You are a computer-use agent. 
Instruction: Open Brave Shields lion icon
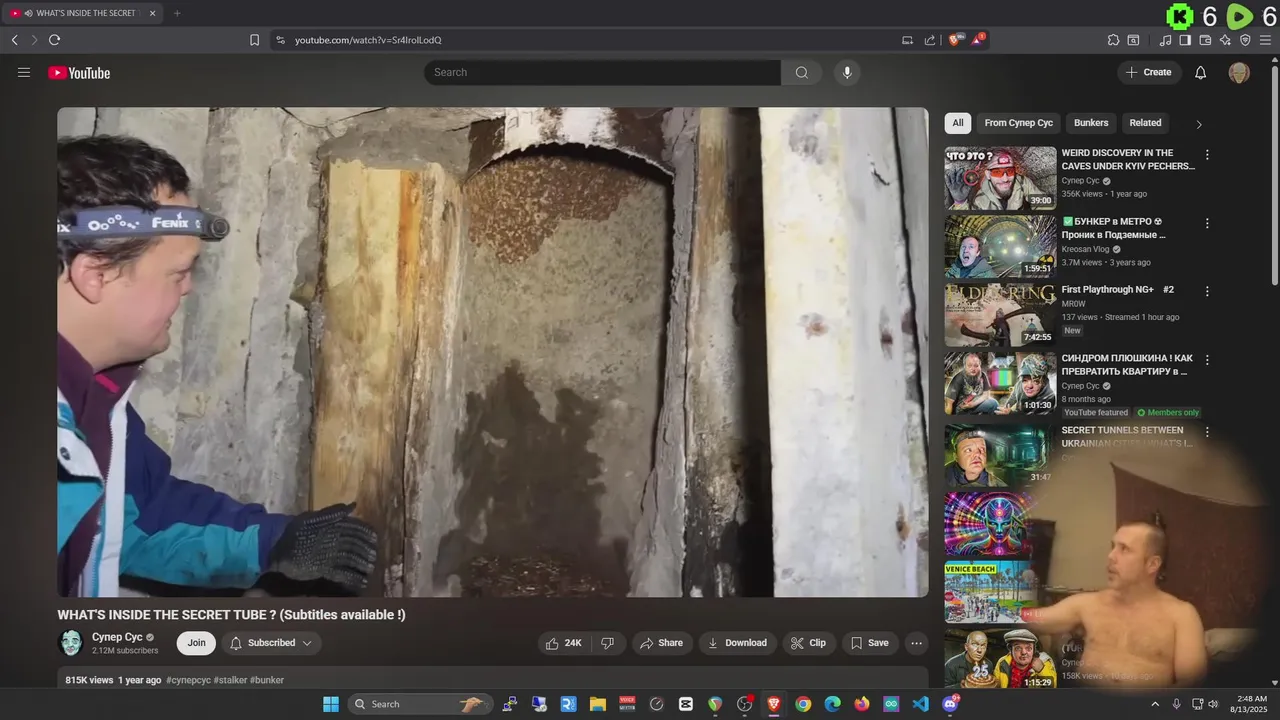955,40
